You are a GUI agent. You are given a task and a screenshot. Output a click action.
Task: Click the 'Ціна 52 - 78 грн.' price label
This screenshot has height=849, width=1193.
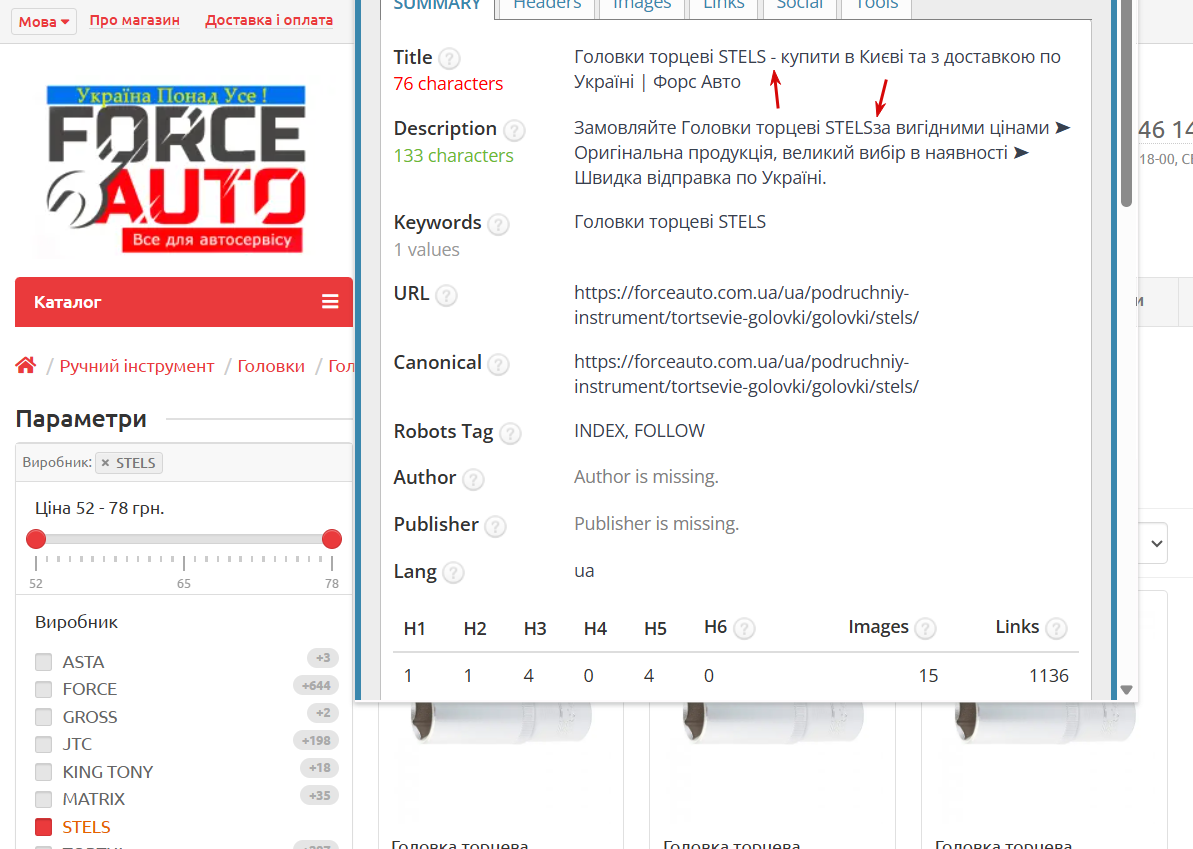coord(100,507)
